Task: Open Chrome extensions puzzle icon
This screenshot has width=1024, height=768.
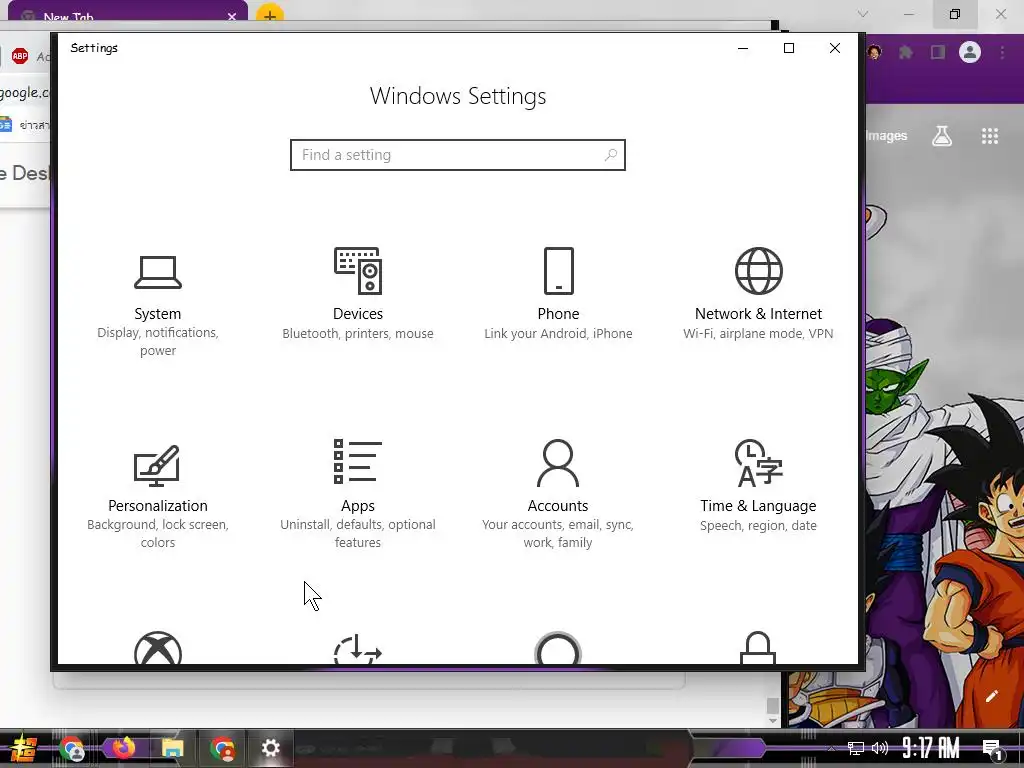Action: point(905,52)
